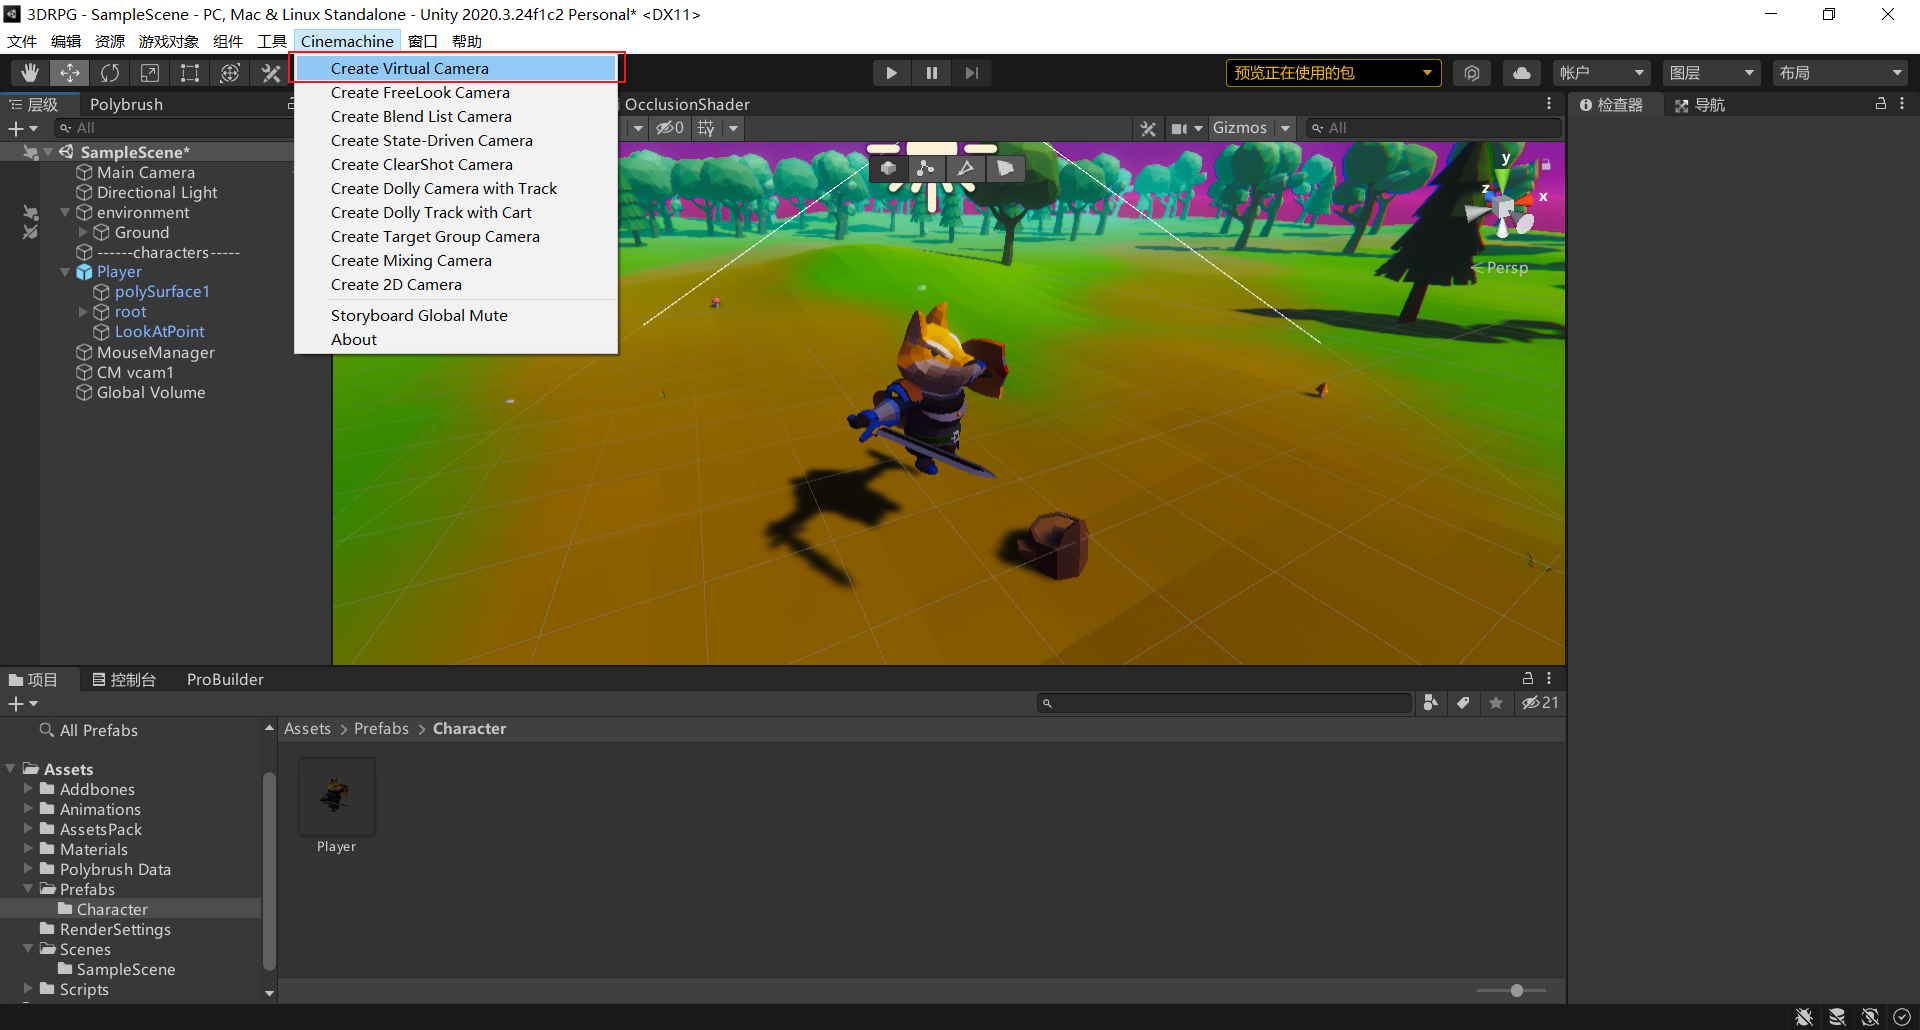The image size is (1920, 1030).
Task: Enable the collaborate cloud toggle
Action: click(x=1471, y=72)
